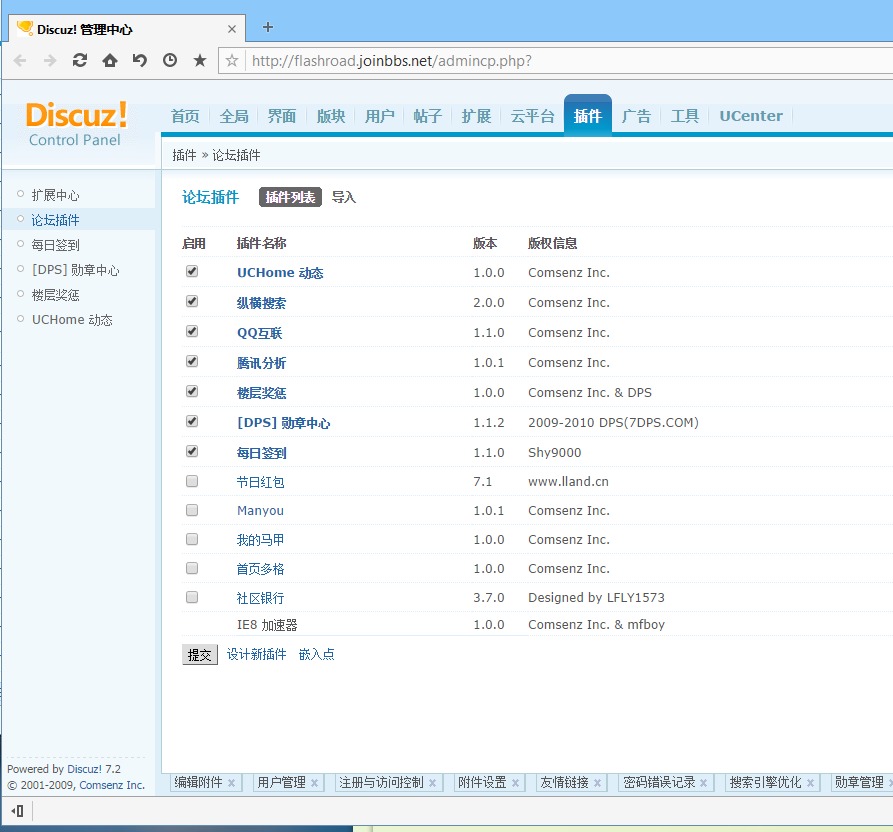Open the 工具 menu
The image size is (893, 832).
(685, 116)
